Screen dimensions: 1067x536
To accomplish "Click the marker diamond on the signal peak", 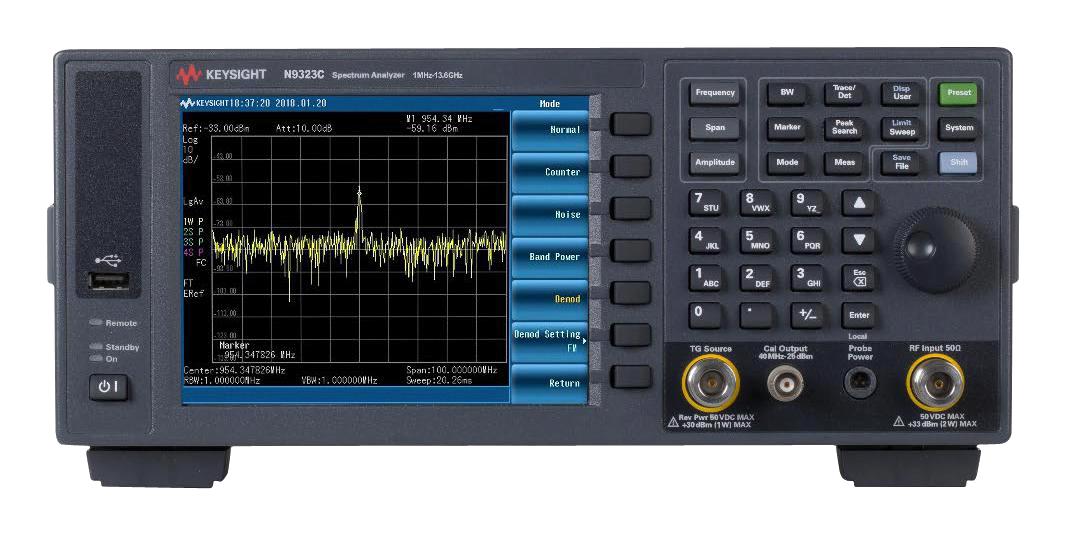I will pyautogui.click(x=359, y=191).
